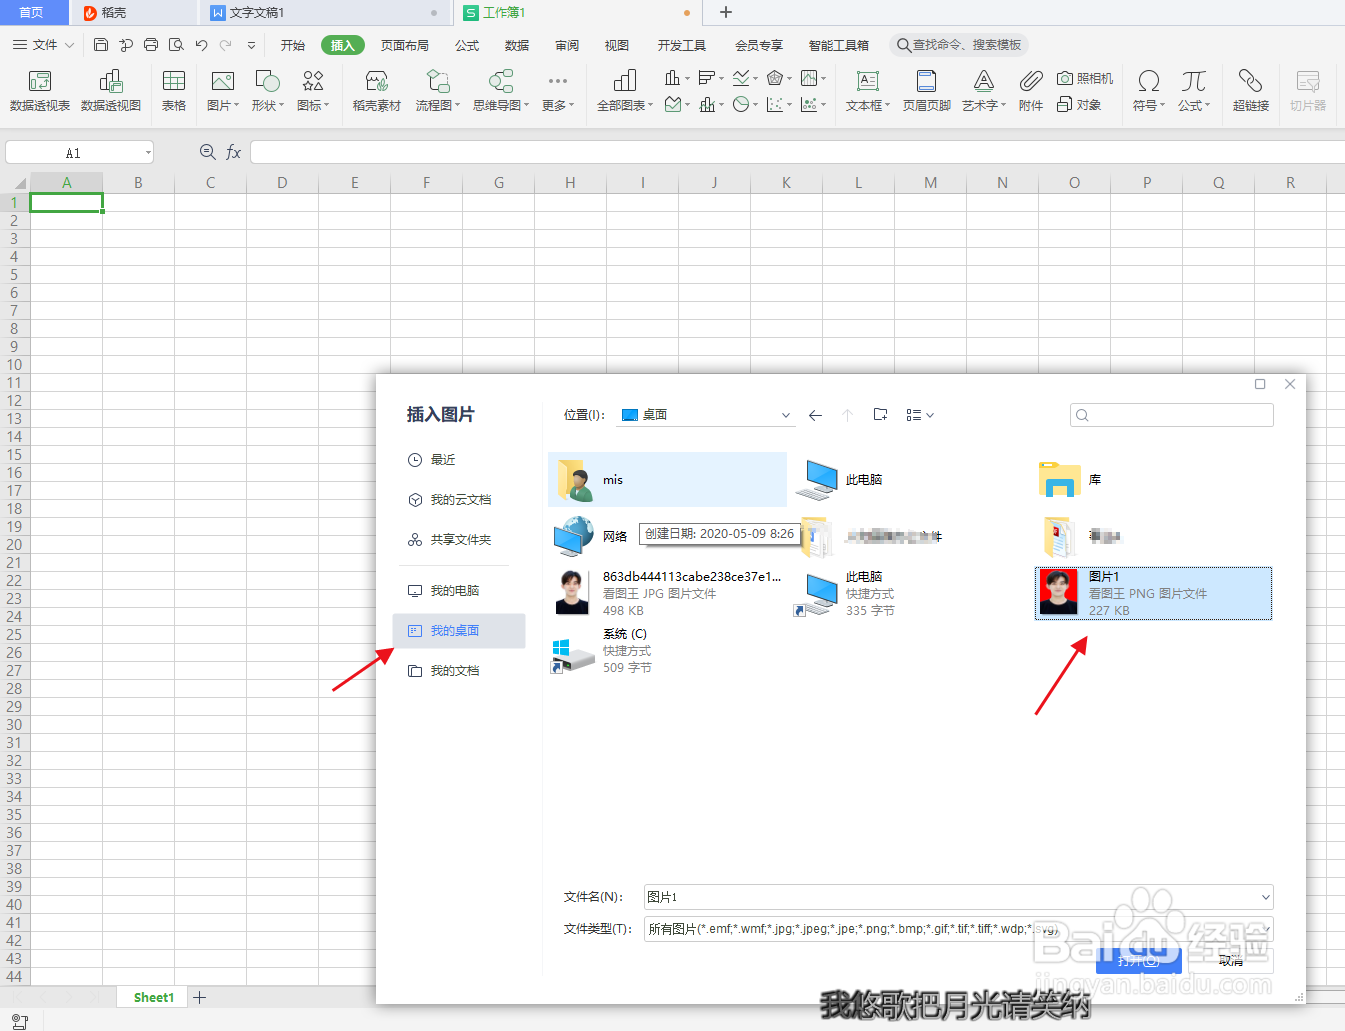1345x1031 pixels.
Task: Go back in the insert picture dialog
Action: [x=815, y=415]
